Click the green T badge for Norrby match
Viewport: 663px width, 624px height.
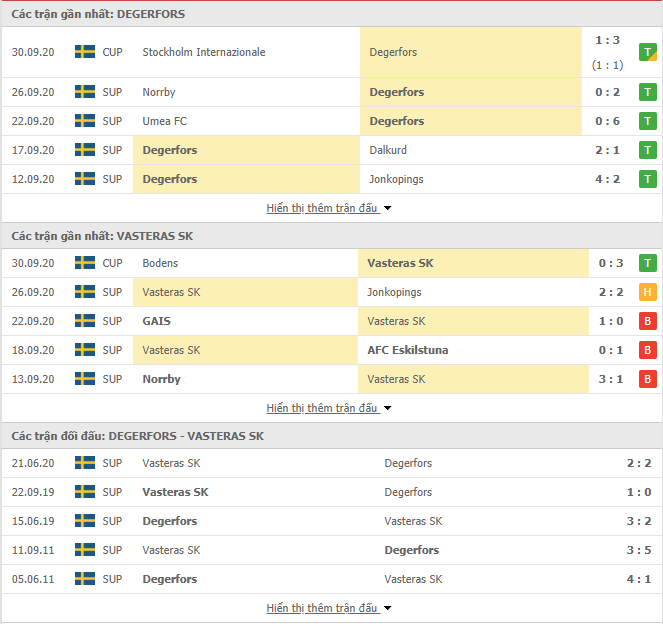pos(648,92)
